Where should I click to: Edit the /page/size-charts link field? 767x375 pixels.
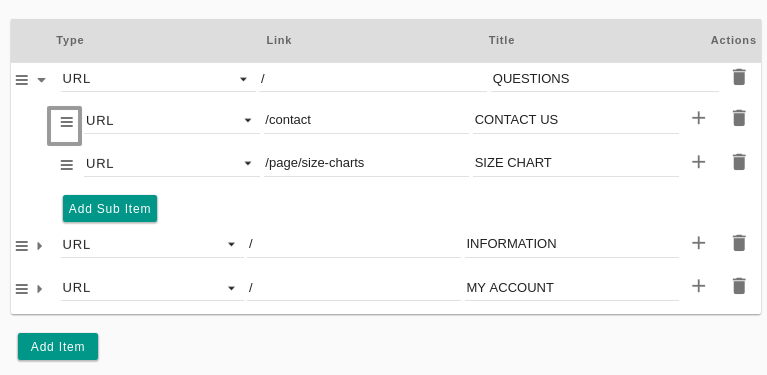pyautogui.click(x=366, y=163)
